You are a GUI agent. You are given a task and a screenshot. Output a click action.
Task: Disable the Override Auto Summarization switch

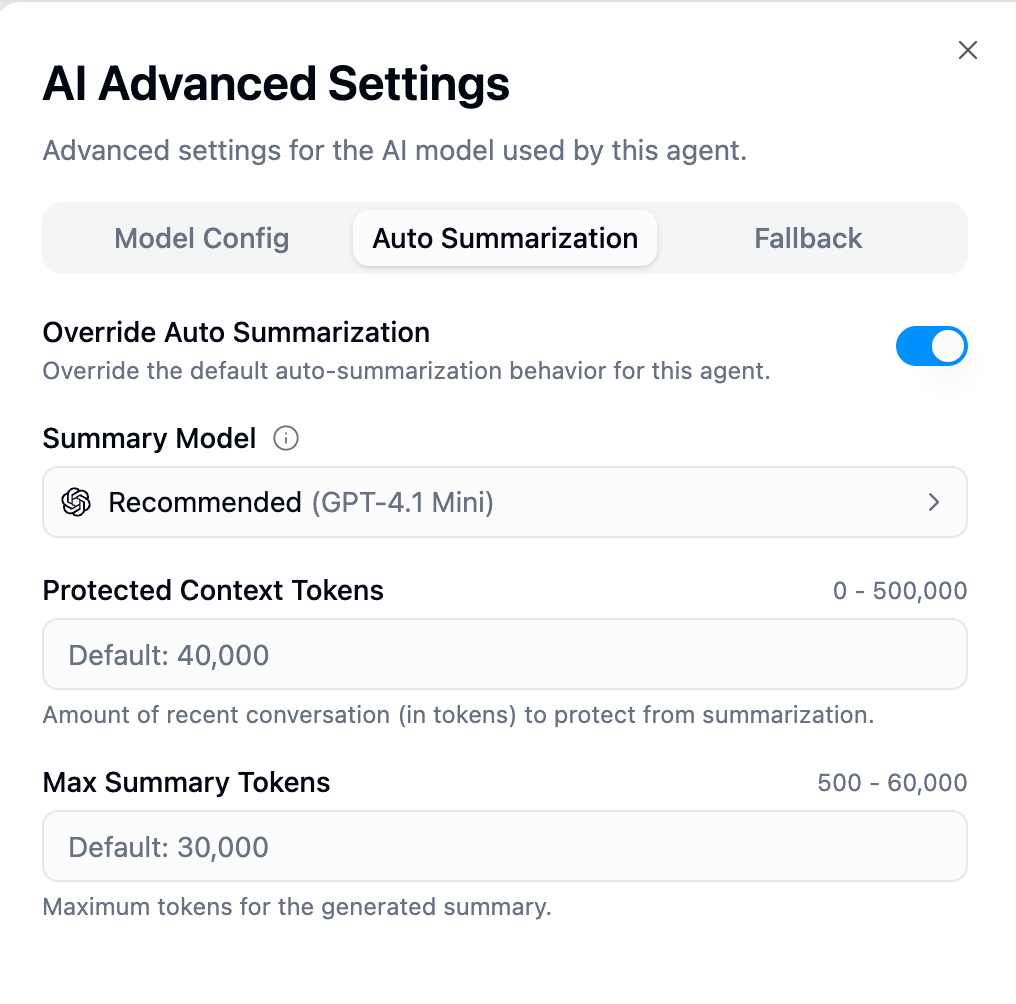pyautogui.click(x=932, y=346)
